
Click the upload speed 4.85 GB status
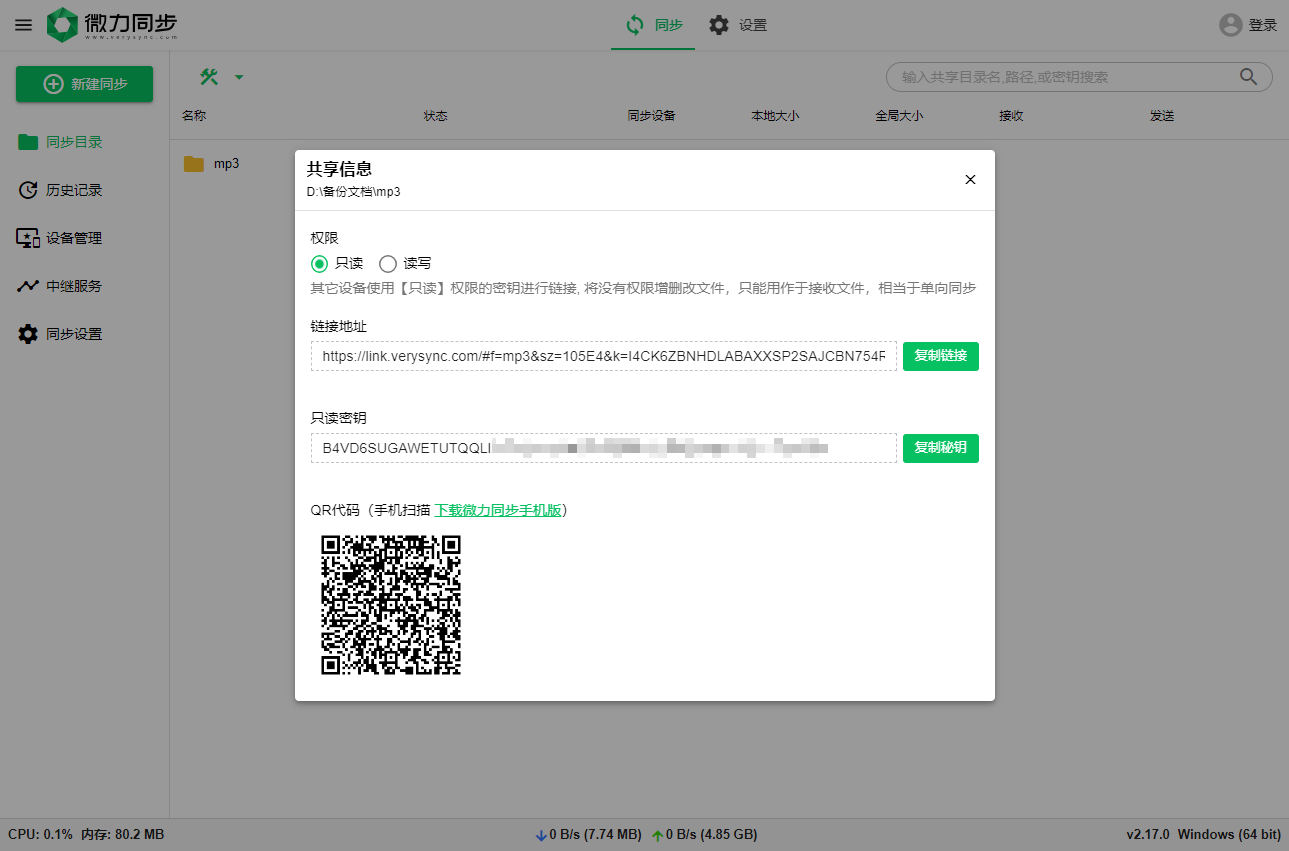(704, 835)
